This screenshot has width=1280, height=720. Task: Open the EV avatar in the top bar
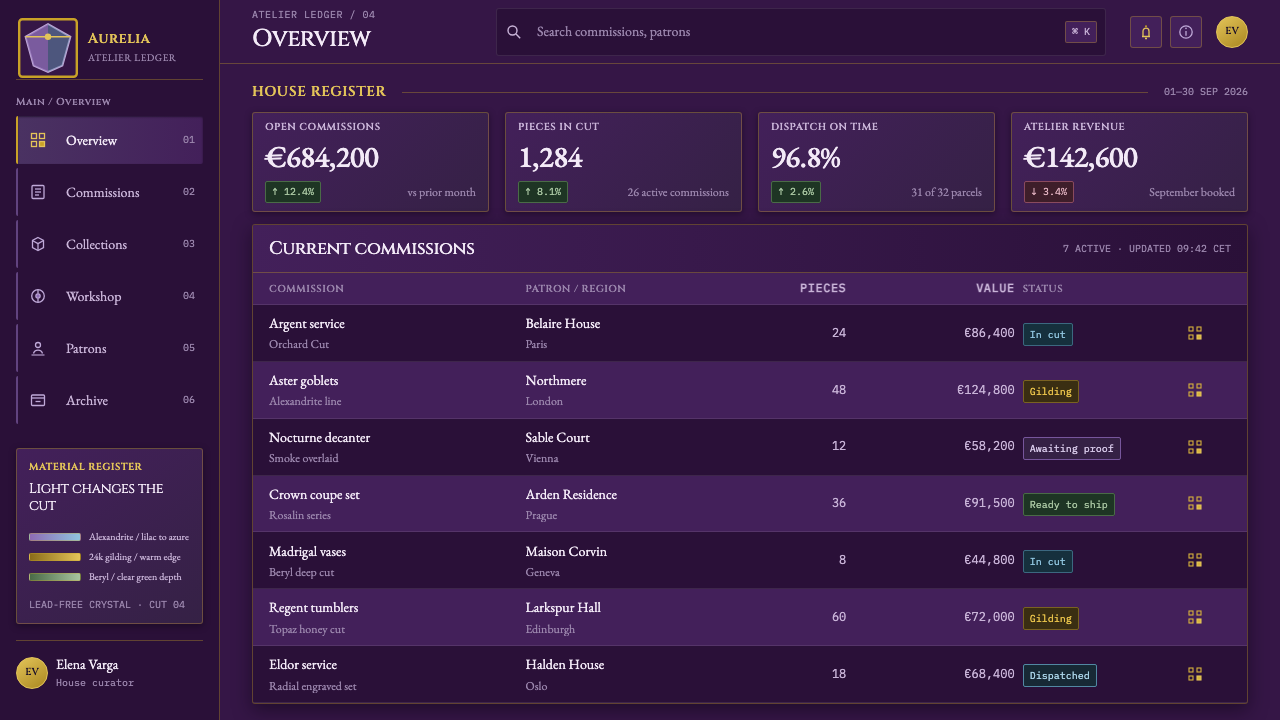pyautogui.click(x=1232, y=32)
